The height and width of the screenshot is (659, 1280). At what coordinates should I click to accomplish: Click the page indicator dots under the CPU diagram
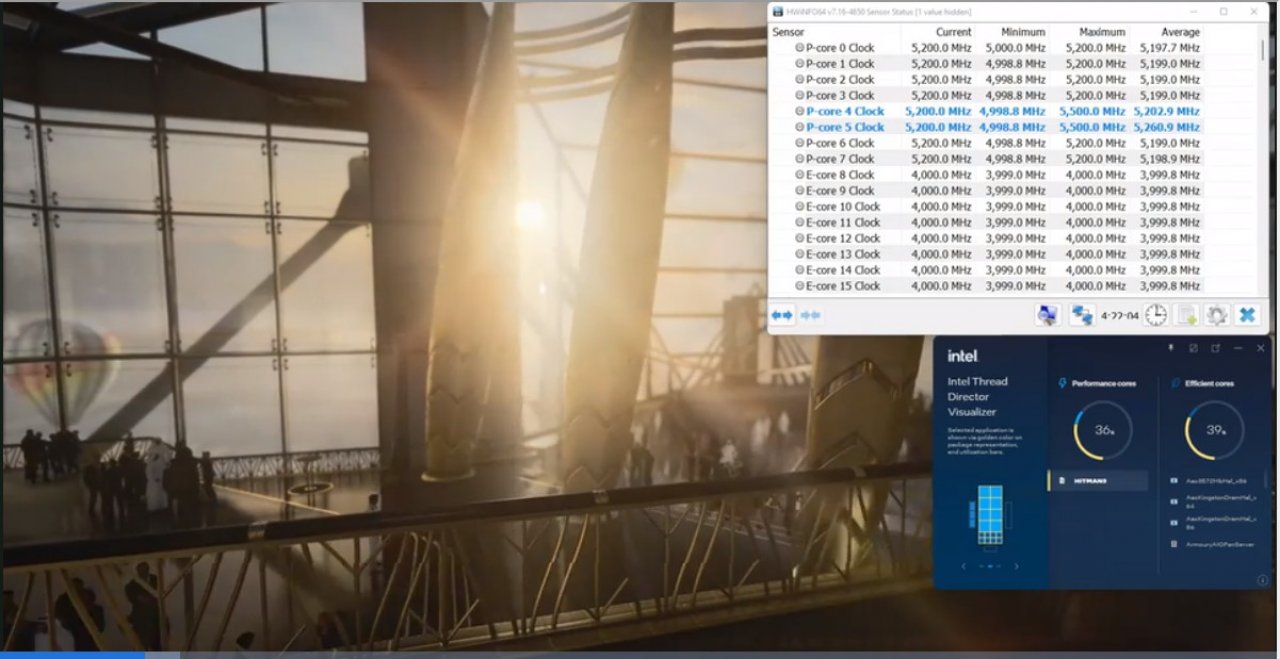tap(990, 566)
